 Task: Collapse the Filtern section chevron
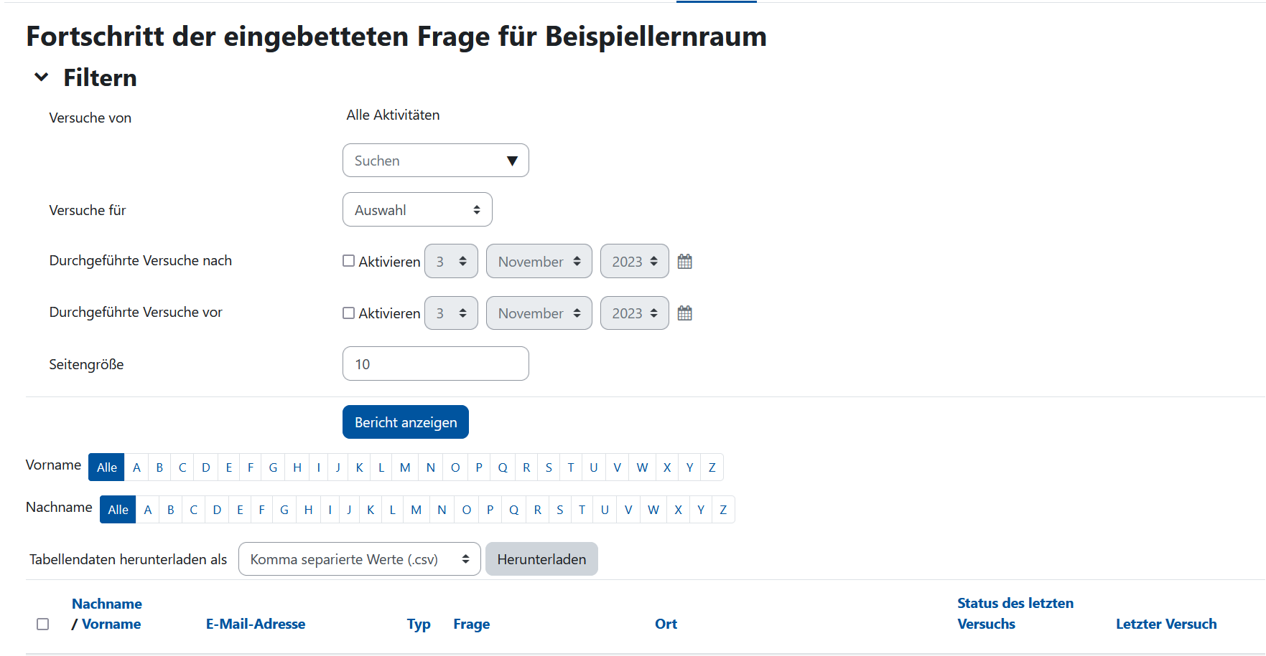[x=41, y=78]
